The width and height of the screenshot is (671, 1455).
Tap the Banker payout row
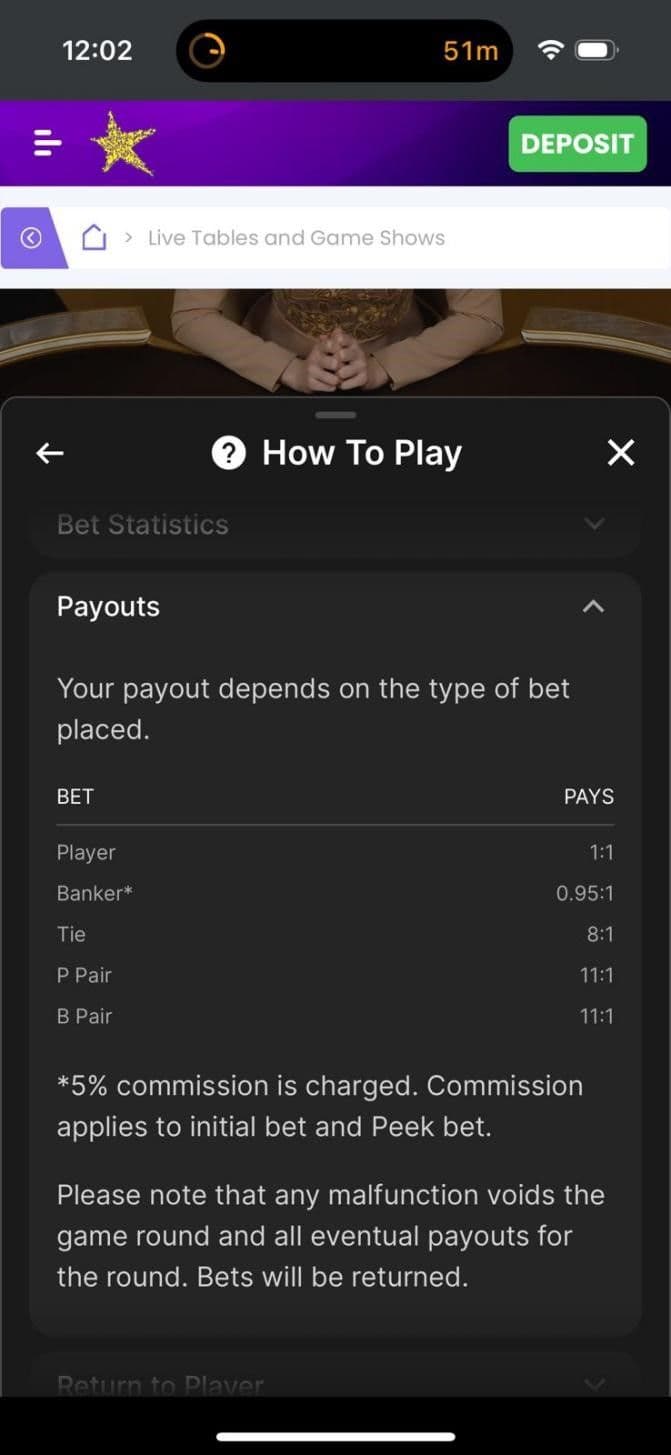[335, 893]
